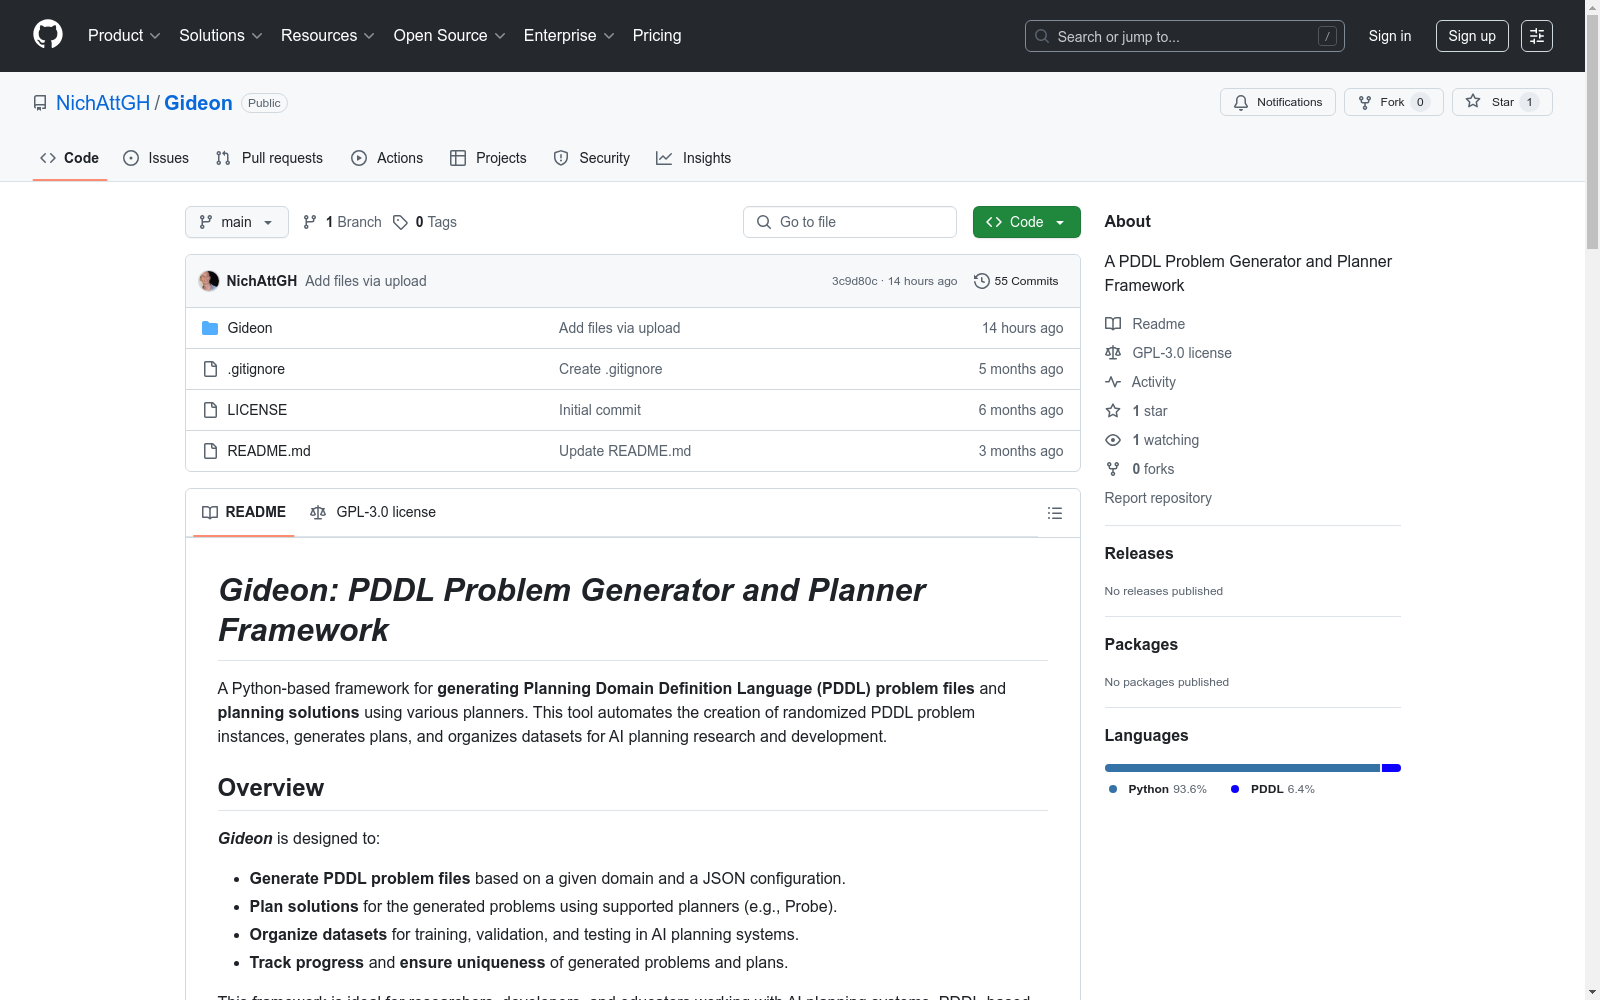Image resolution: width=1600 pixels, height=1000 pixels.
Task: Go to the GitHub homepage logo
Action: 48,35
